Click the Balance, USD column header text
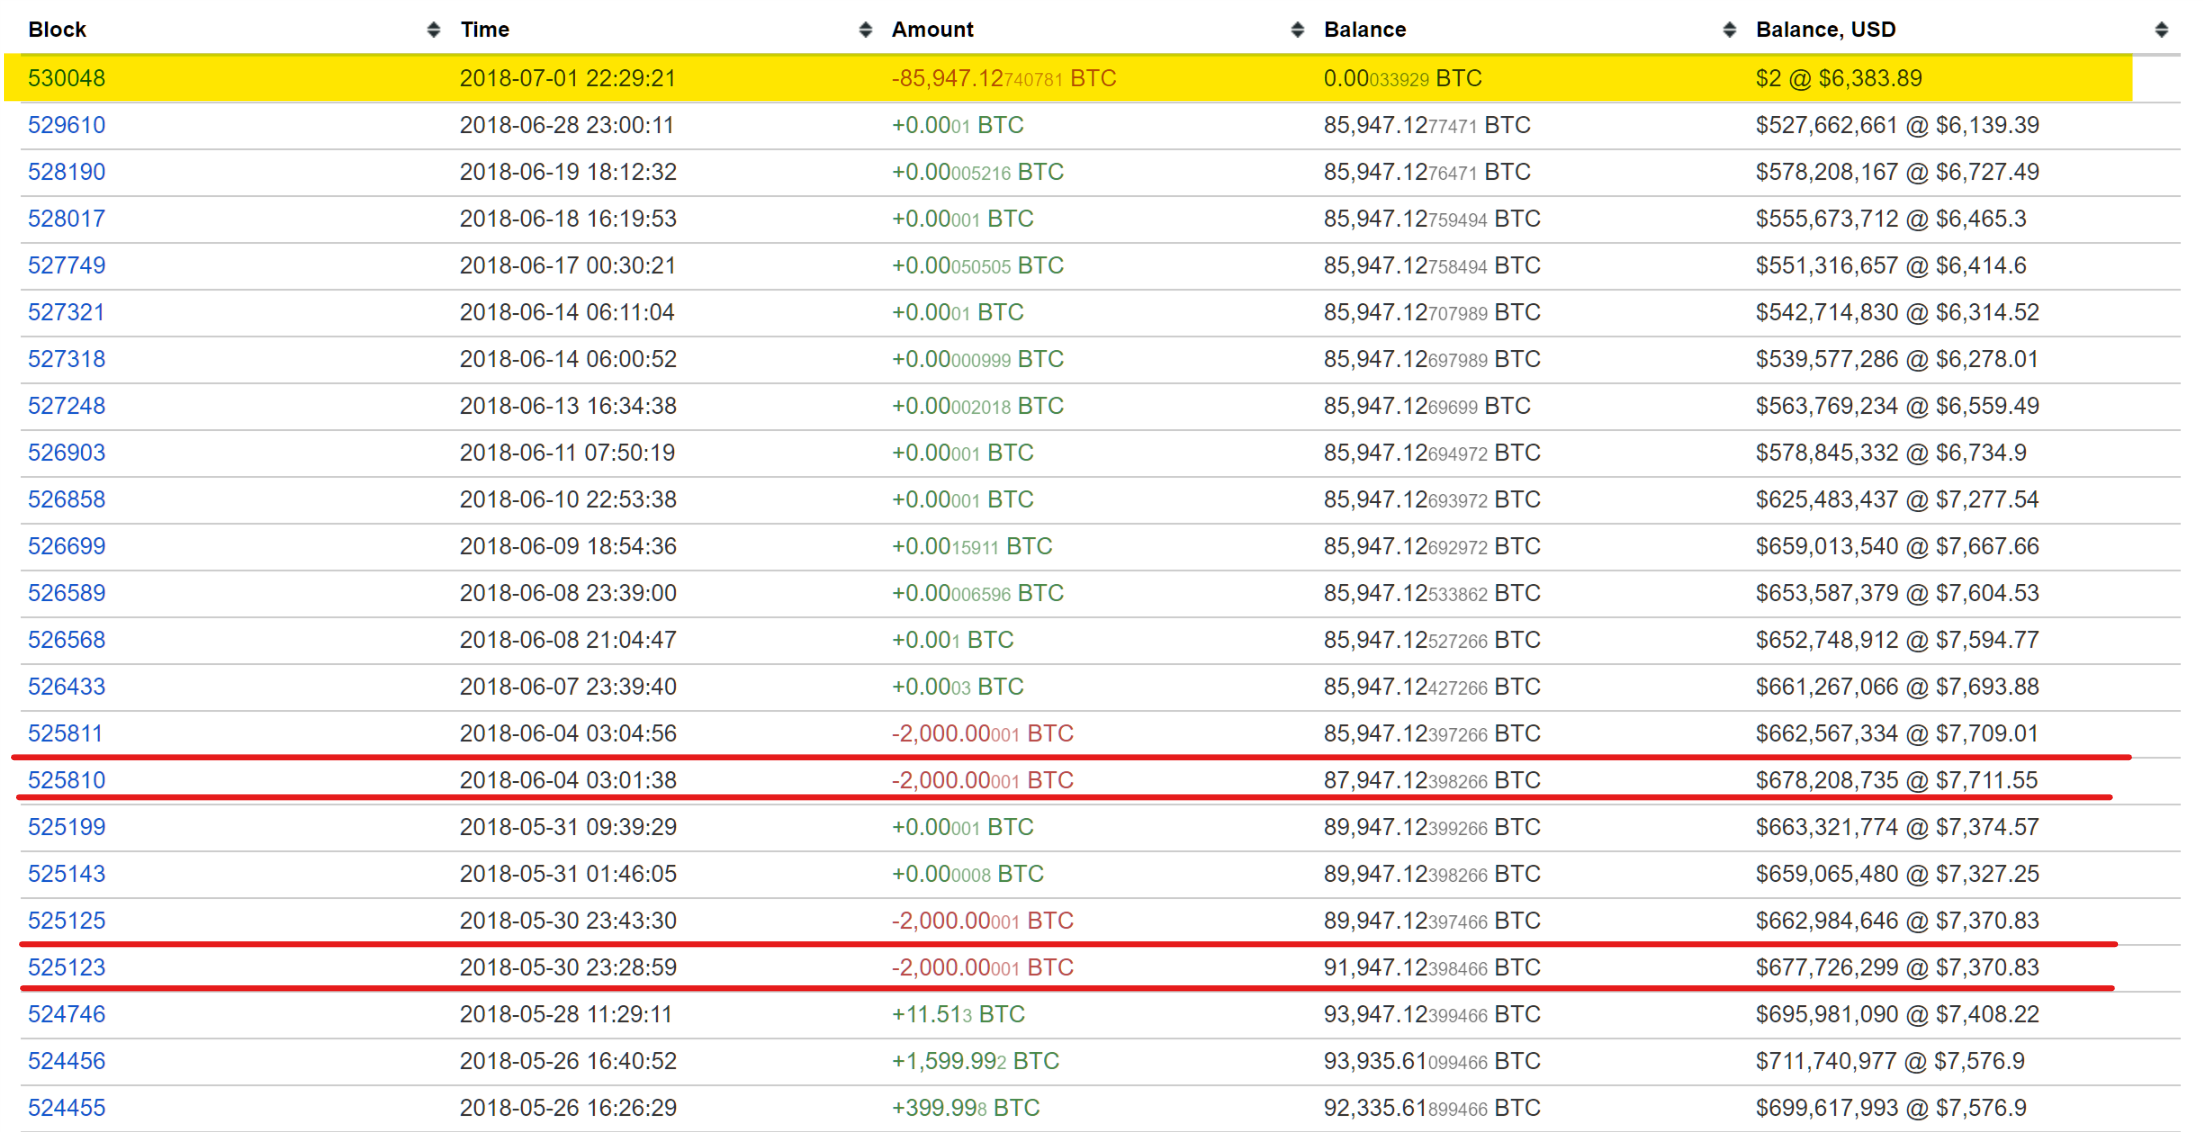This screenshot has height=1132, width=2203. [x=1825, y=30]
